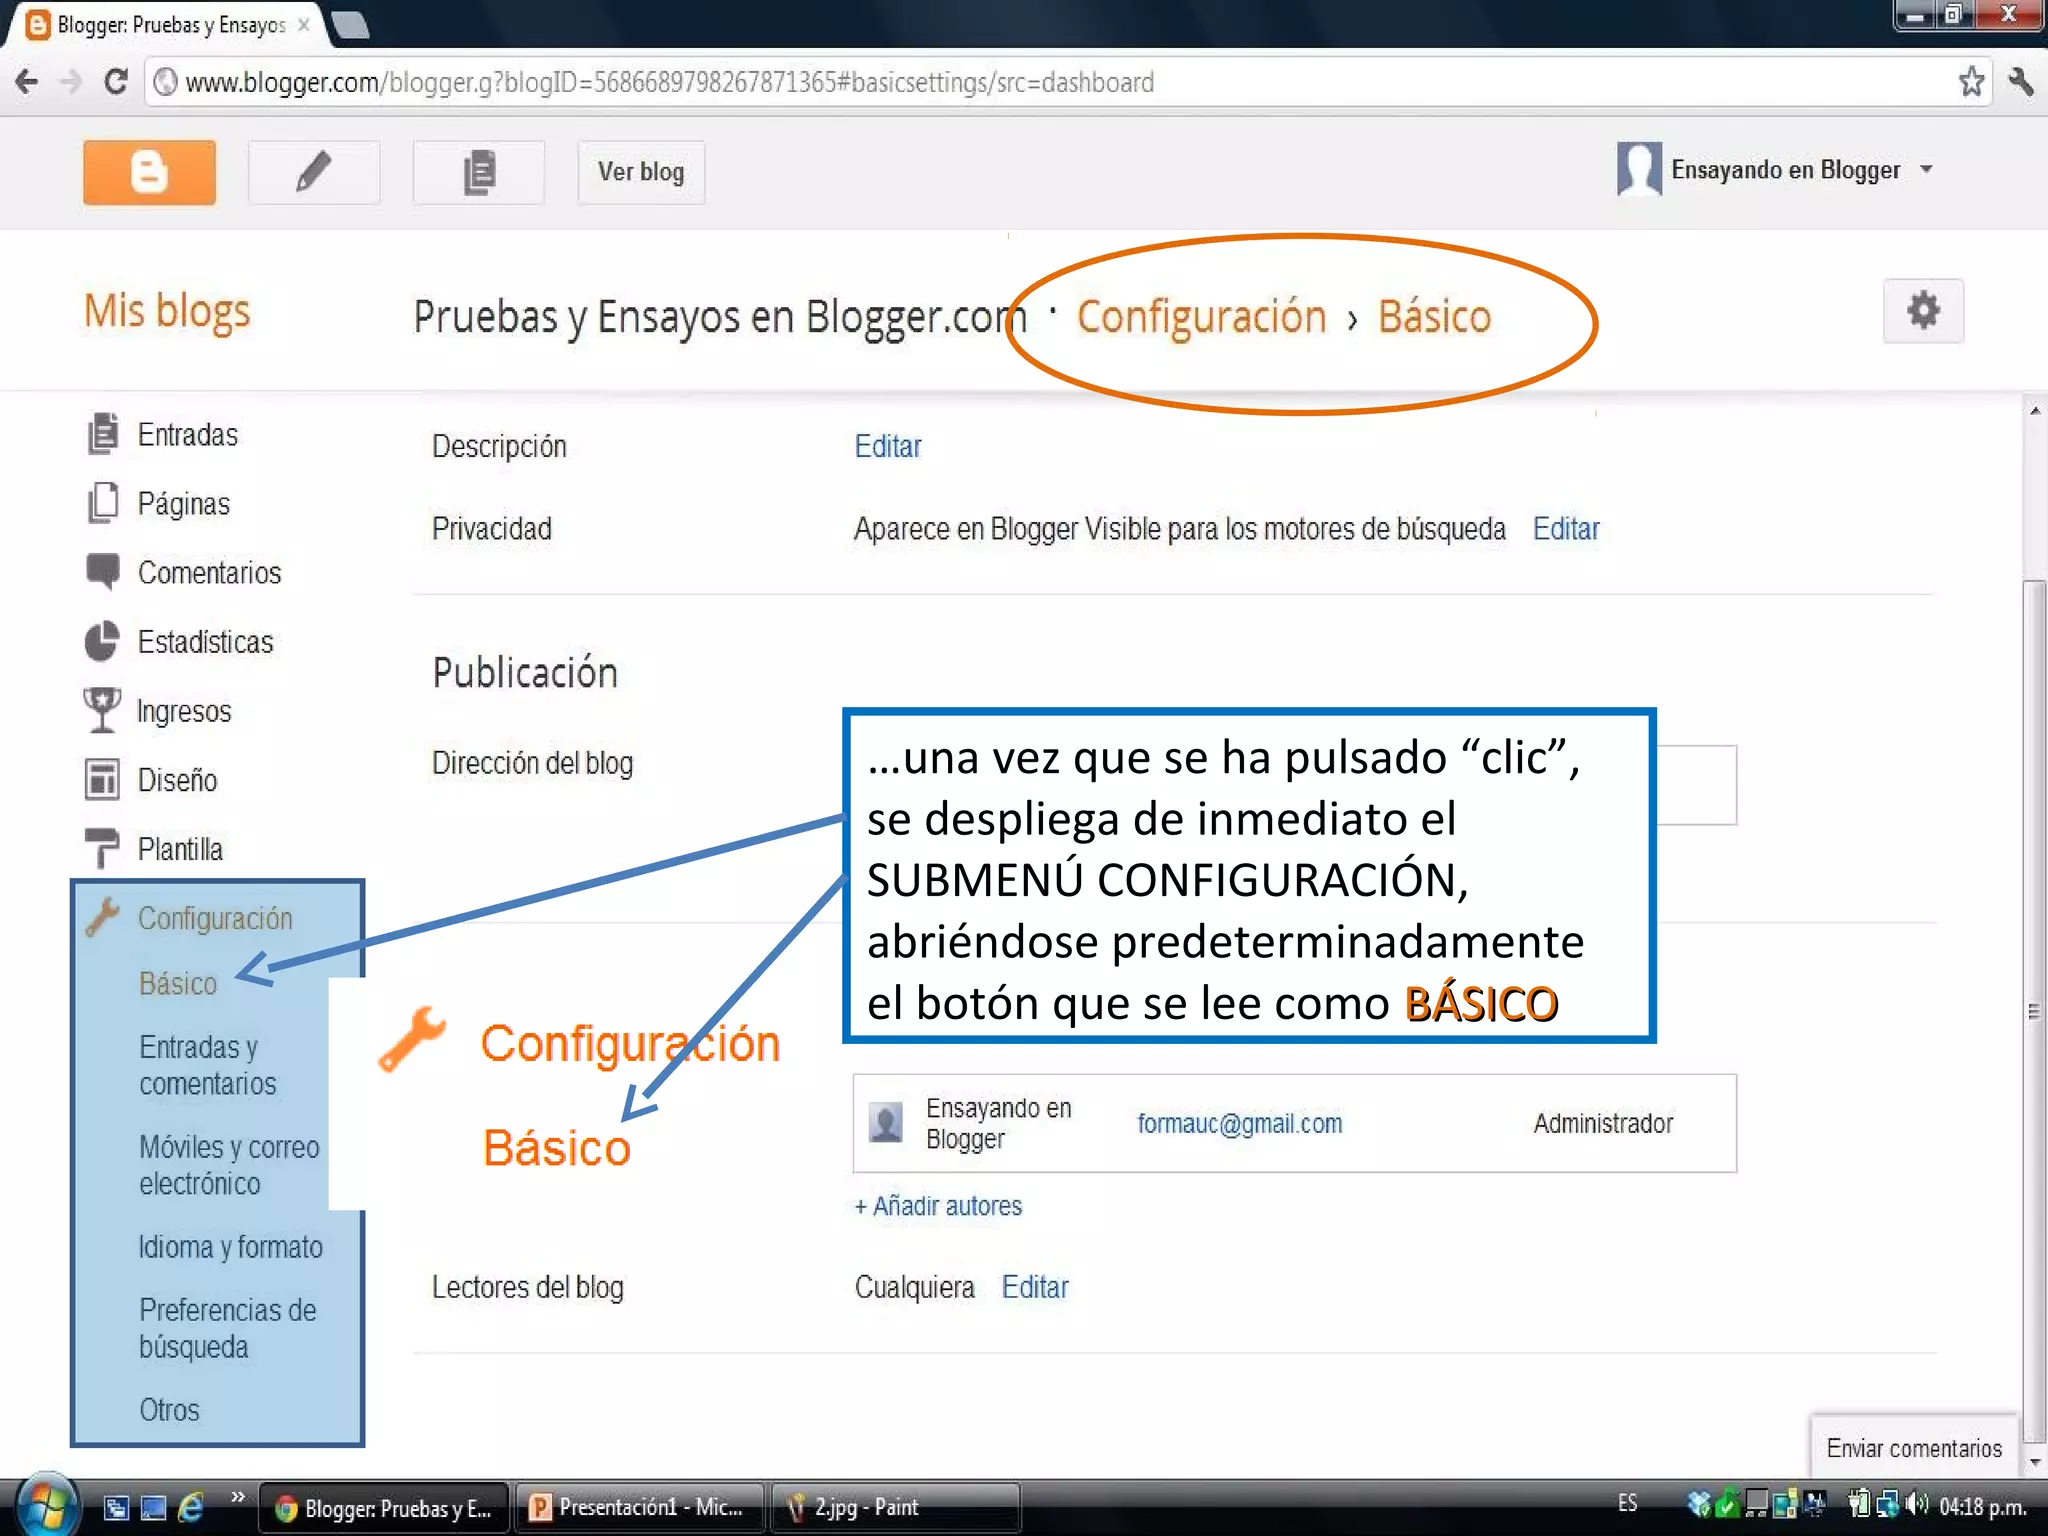Switch to Presentación1 PowerPoint taskbar item
Image resolution: width=2048 pixels, height=1536 pixels.
639,1507
